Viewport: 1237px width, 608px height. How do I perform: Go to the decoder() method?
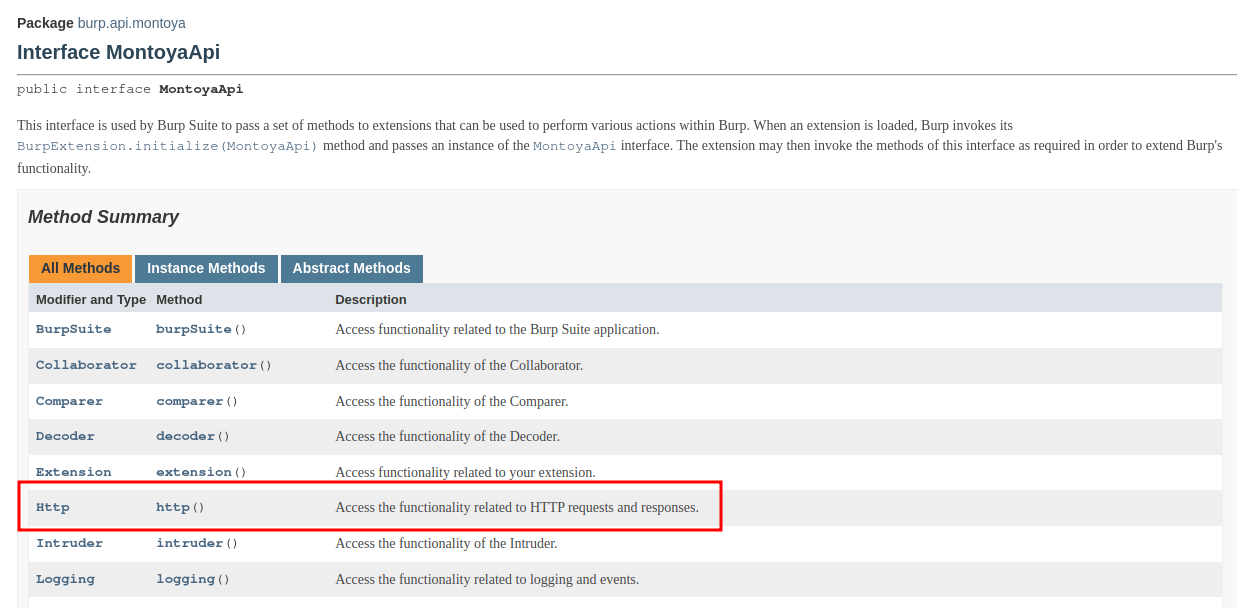(x=185, y=436)
